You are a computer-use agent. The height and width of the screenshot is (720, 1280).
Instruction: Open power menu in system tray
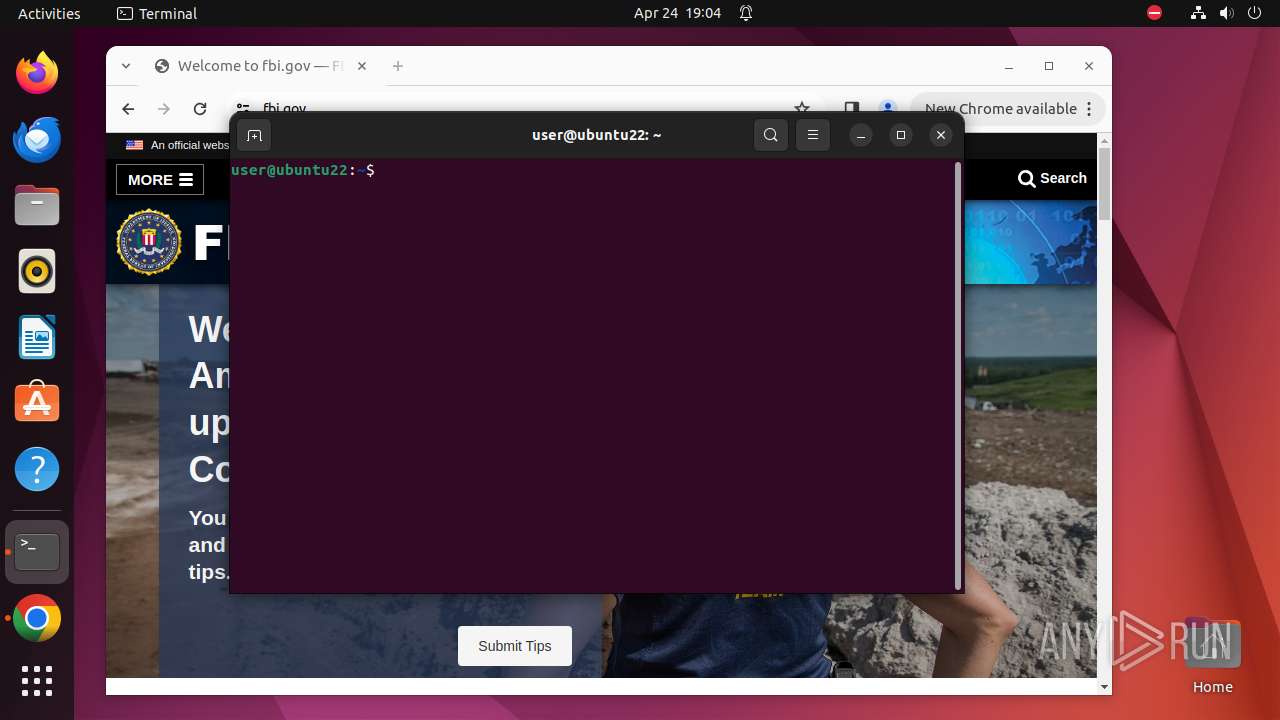click(x=1254, y=14)
